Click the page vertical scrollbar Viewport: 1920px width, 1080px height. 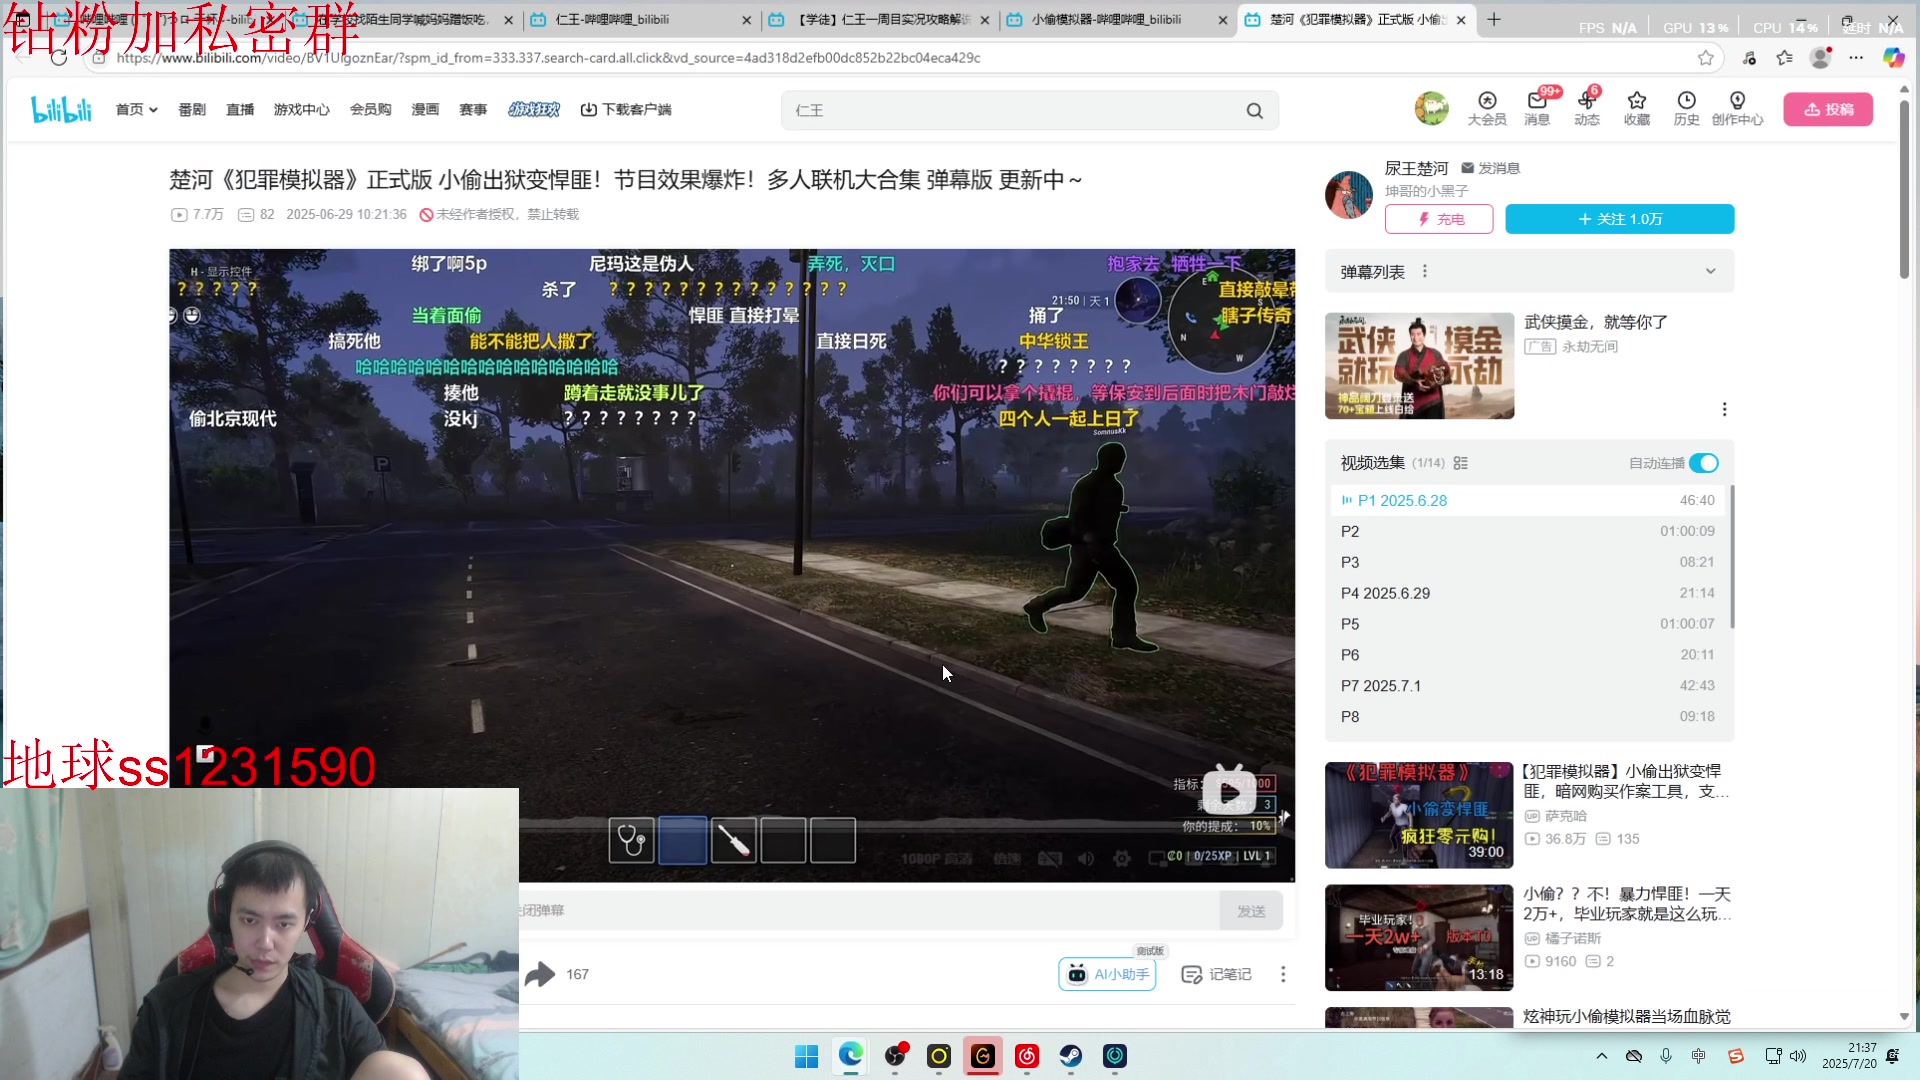[1904, 190]
